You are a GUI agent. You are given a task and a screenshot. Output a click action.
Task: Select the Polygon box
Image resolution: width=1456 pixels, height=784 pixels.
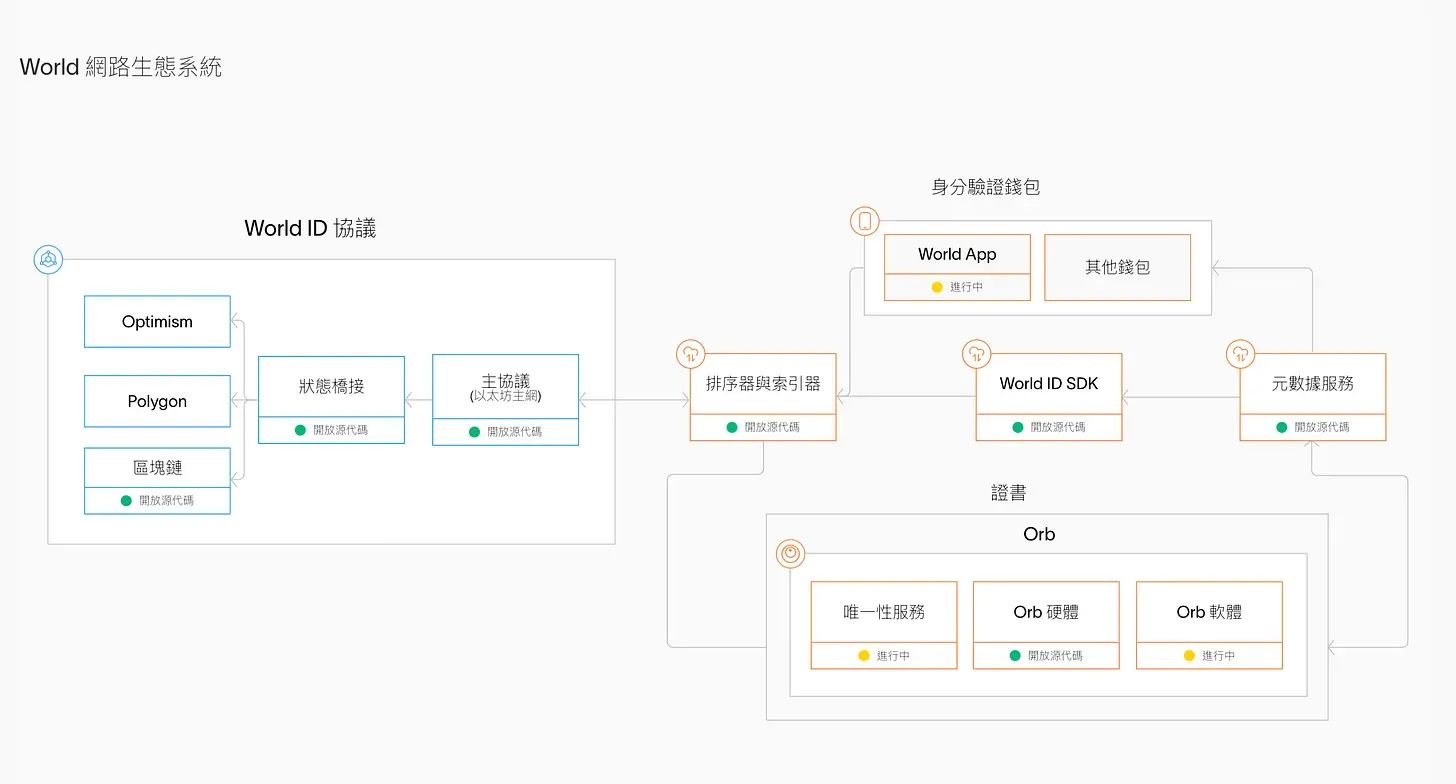pos(157,401)
